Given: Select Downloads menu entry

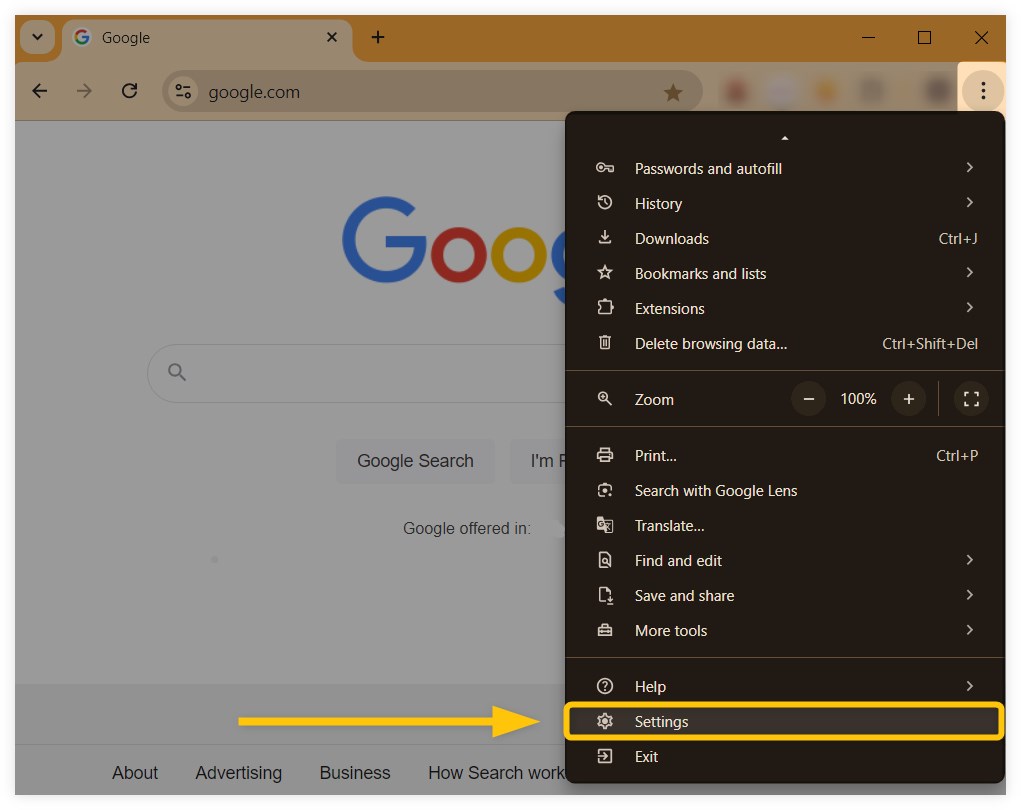Looking at the screenshot, I should 785,238.
